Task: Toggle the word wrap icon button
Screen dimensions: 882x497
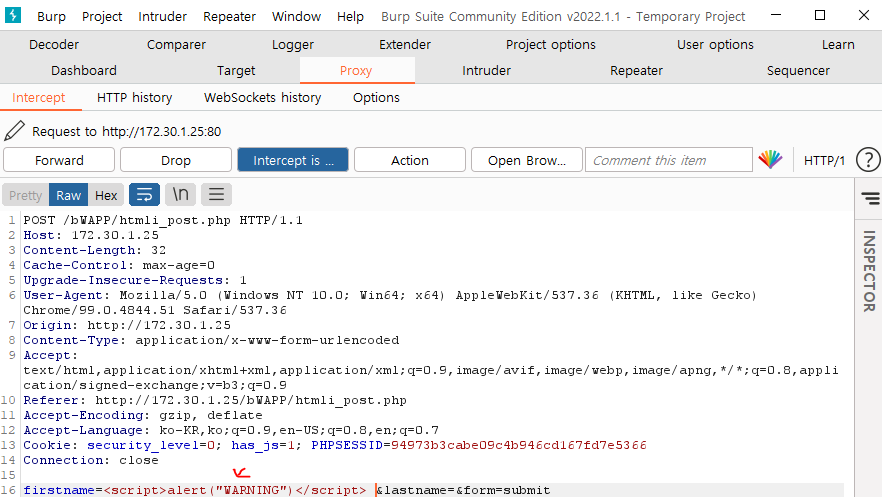Action: [144, 195]
